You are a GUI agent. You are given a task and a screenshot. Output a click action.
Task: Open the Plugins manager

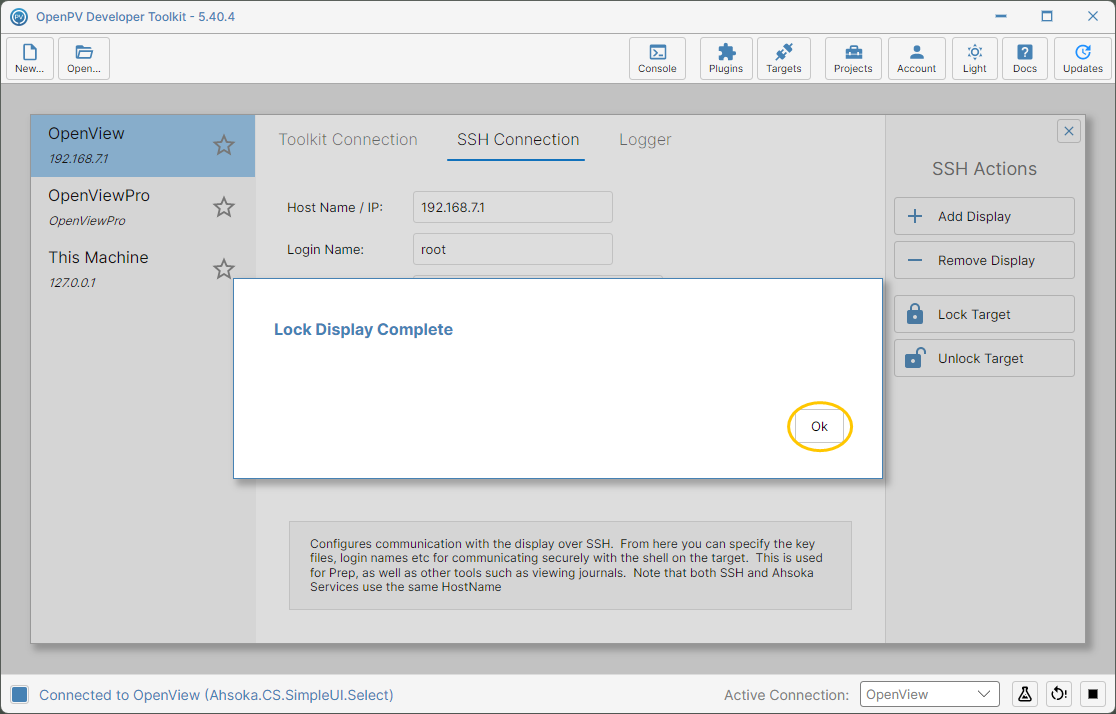pyautogui.click(x=726, y=58)
